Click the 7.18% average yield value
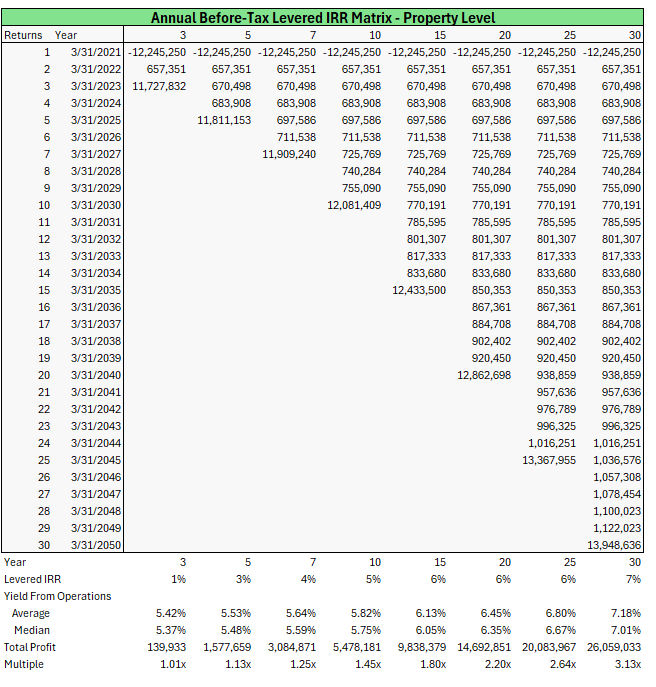656x687 pixels. coord(626,613)
